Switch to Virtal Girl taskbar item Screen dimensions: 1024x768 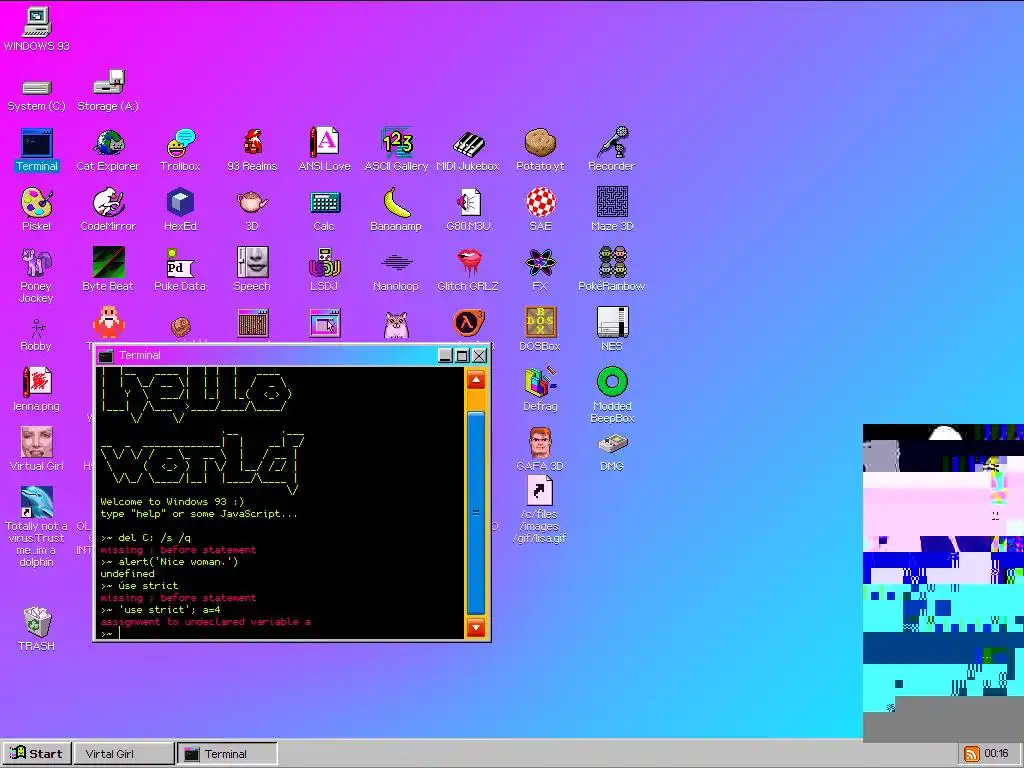(124, 754)
